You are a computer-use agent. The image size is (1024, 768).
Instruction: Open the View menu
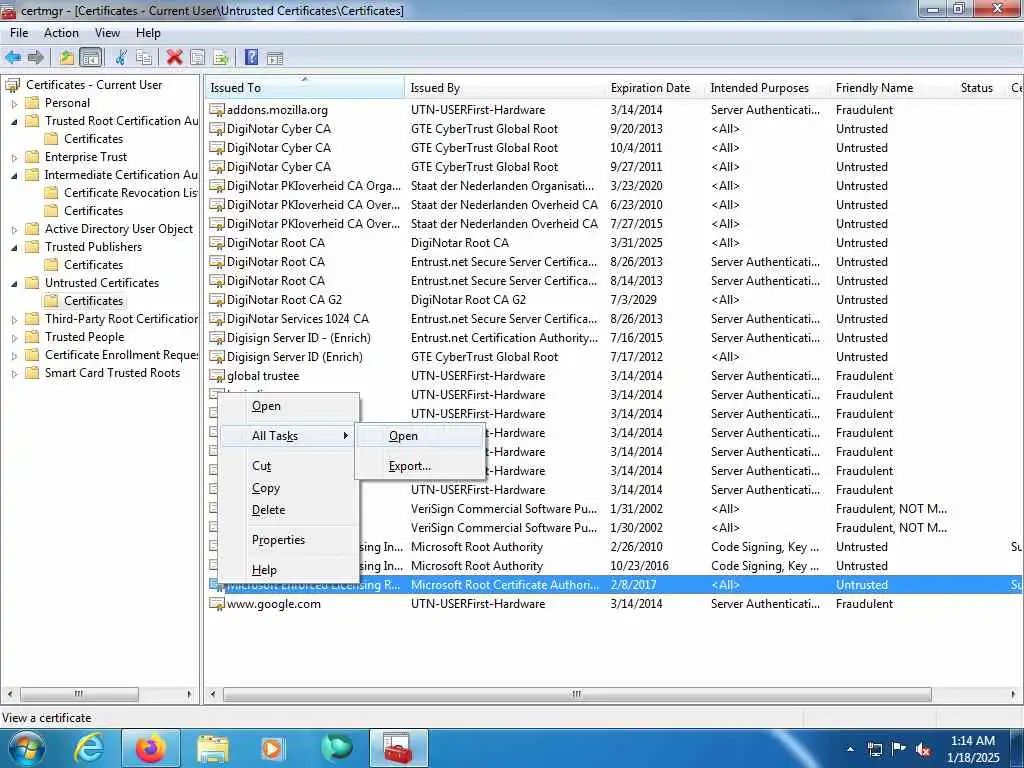(107, 33)
